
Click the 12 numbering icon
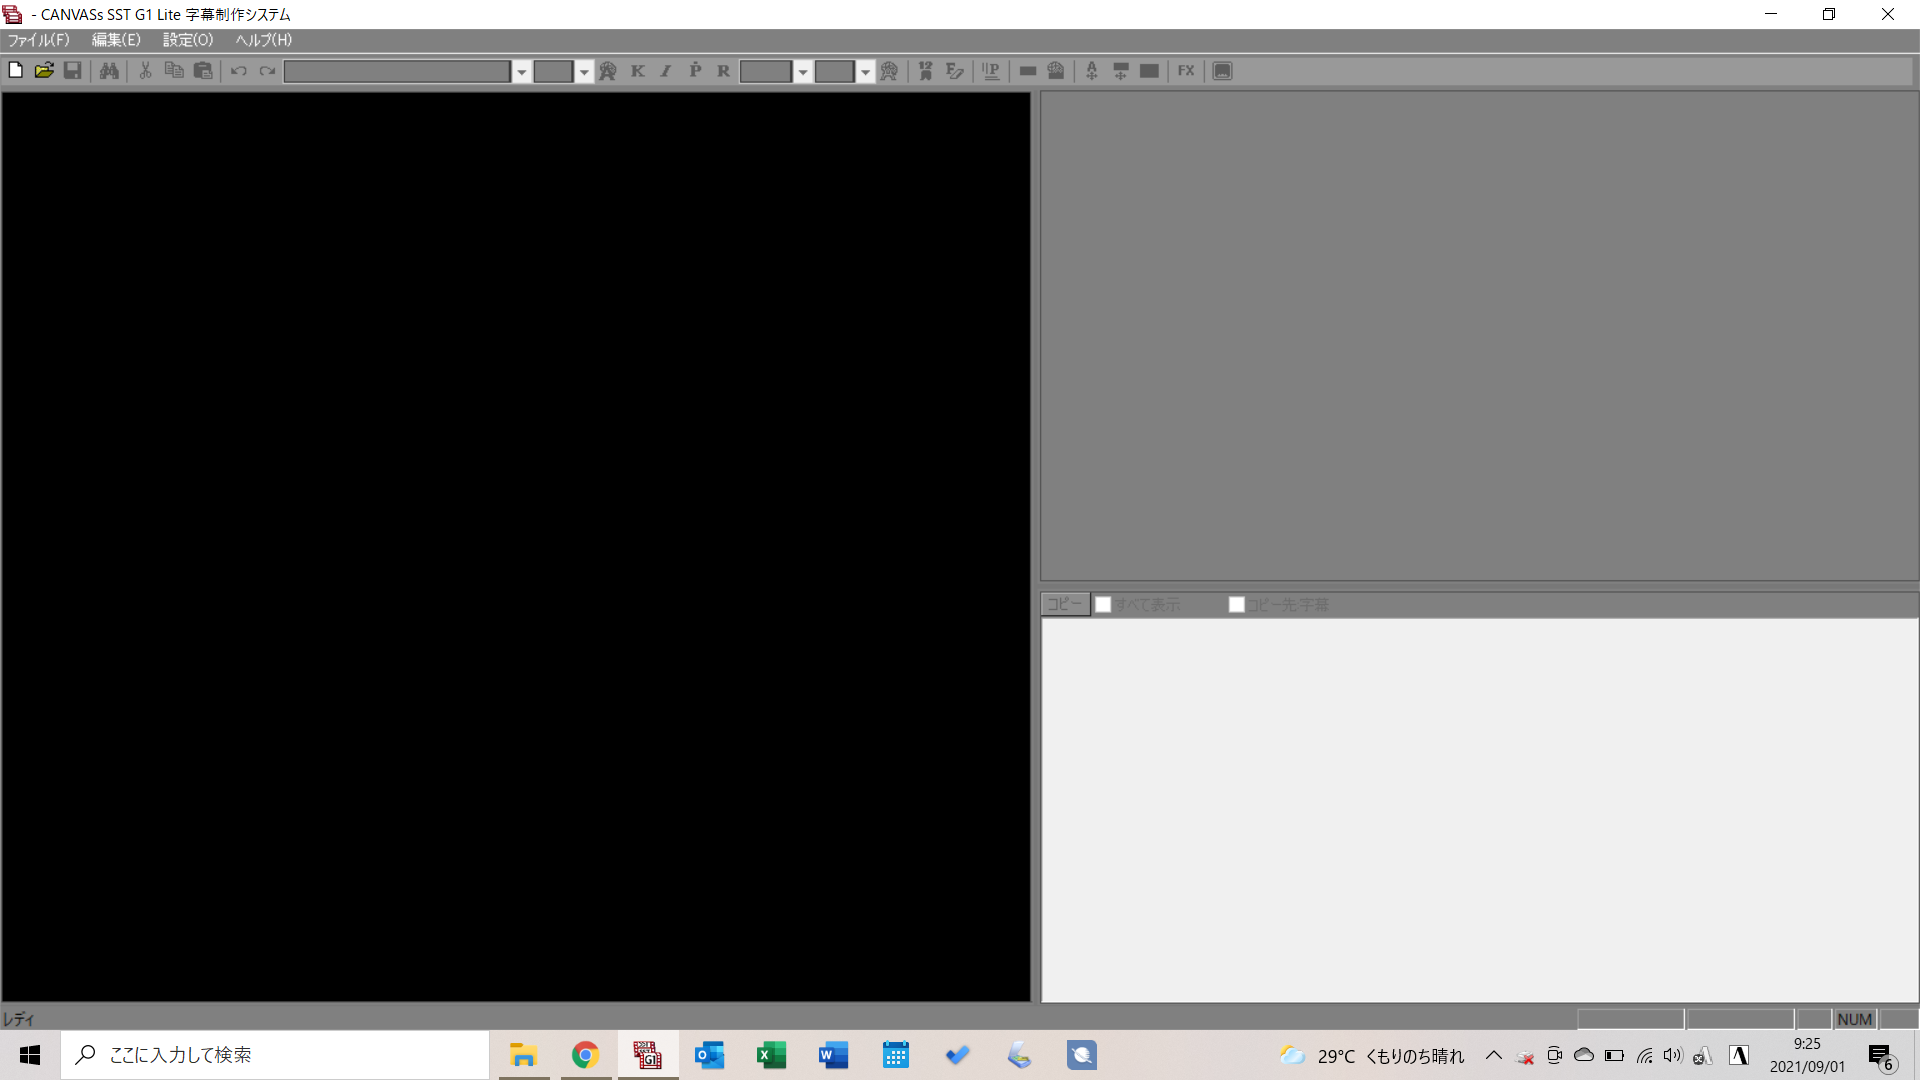coord(926,71)
